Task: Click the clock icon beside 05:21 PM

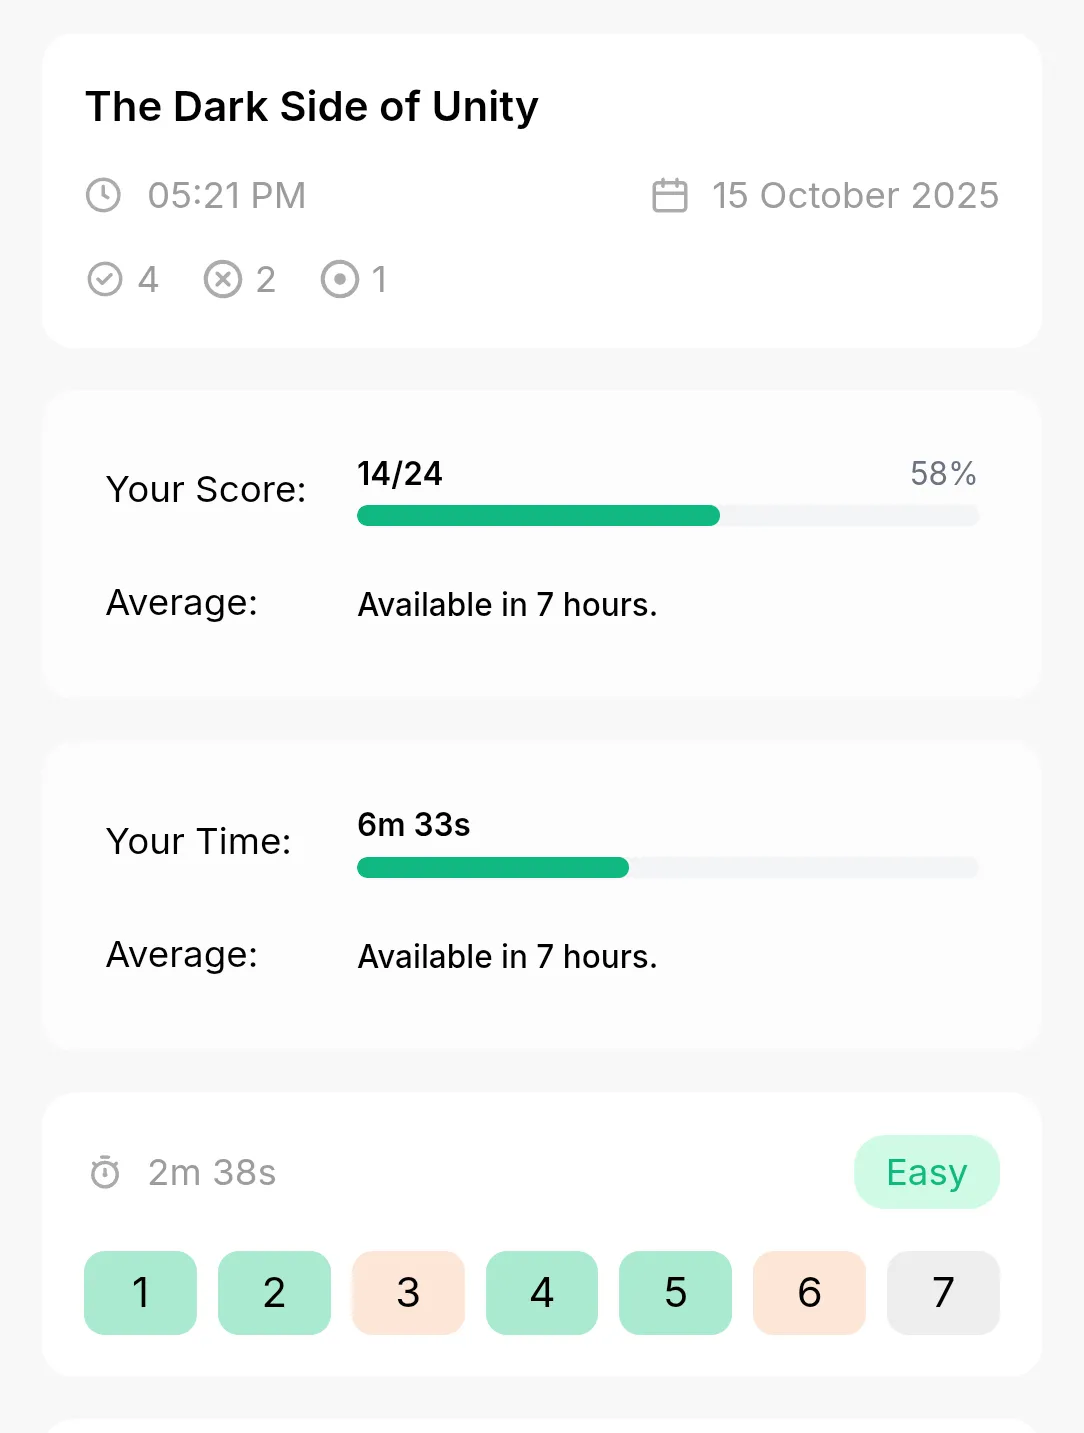Action: 103,195
